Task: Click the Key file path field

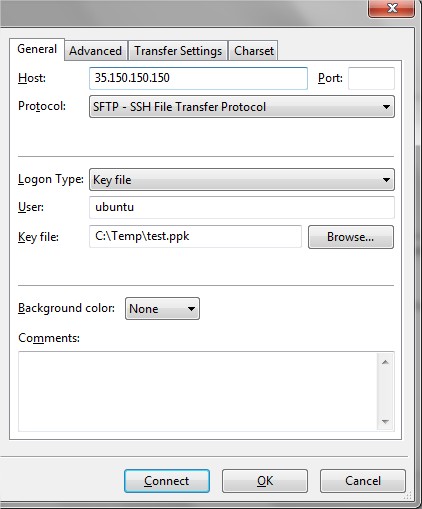Action: click(195, 236)
